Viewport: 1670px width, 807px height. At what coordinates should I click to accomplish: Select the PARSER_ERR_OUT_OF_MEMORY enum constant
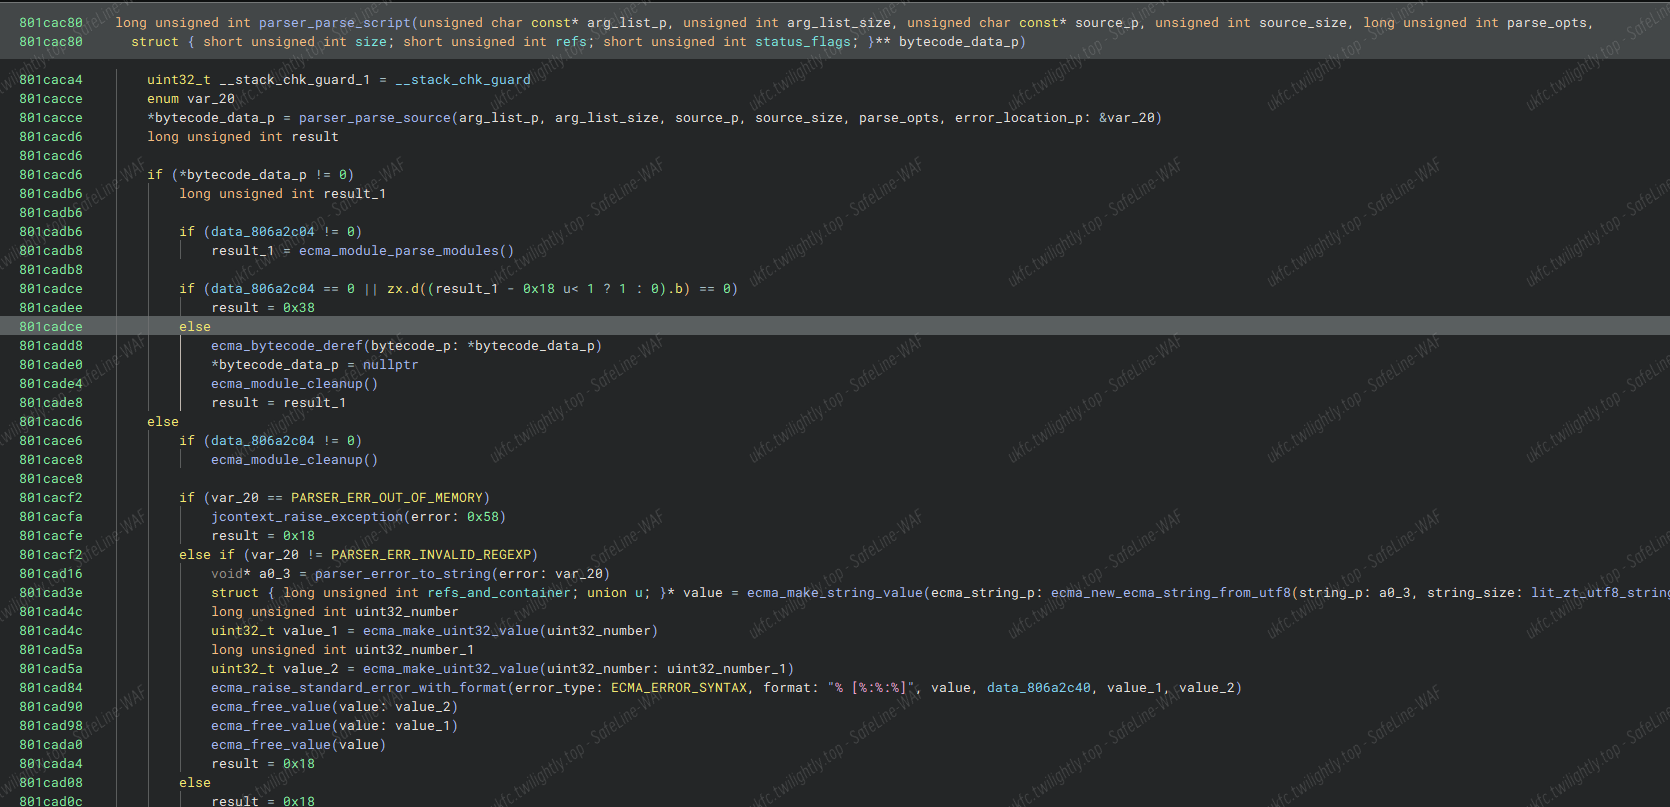[387, 498]
